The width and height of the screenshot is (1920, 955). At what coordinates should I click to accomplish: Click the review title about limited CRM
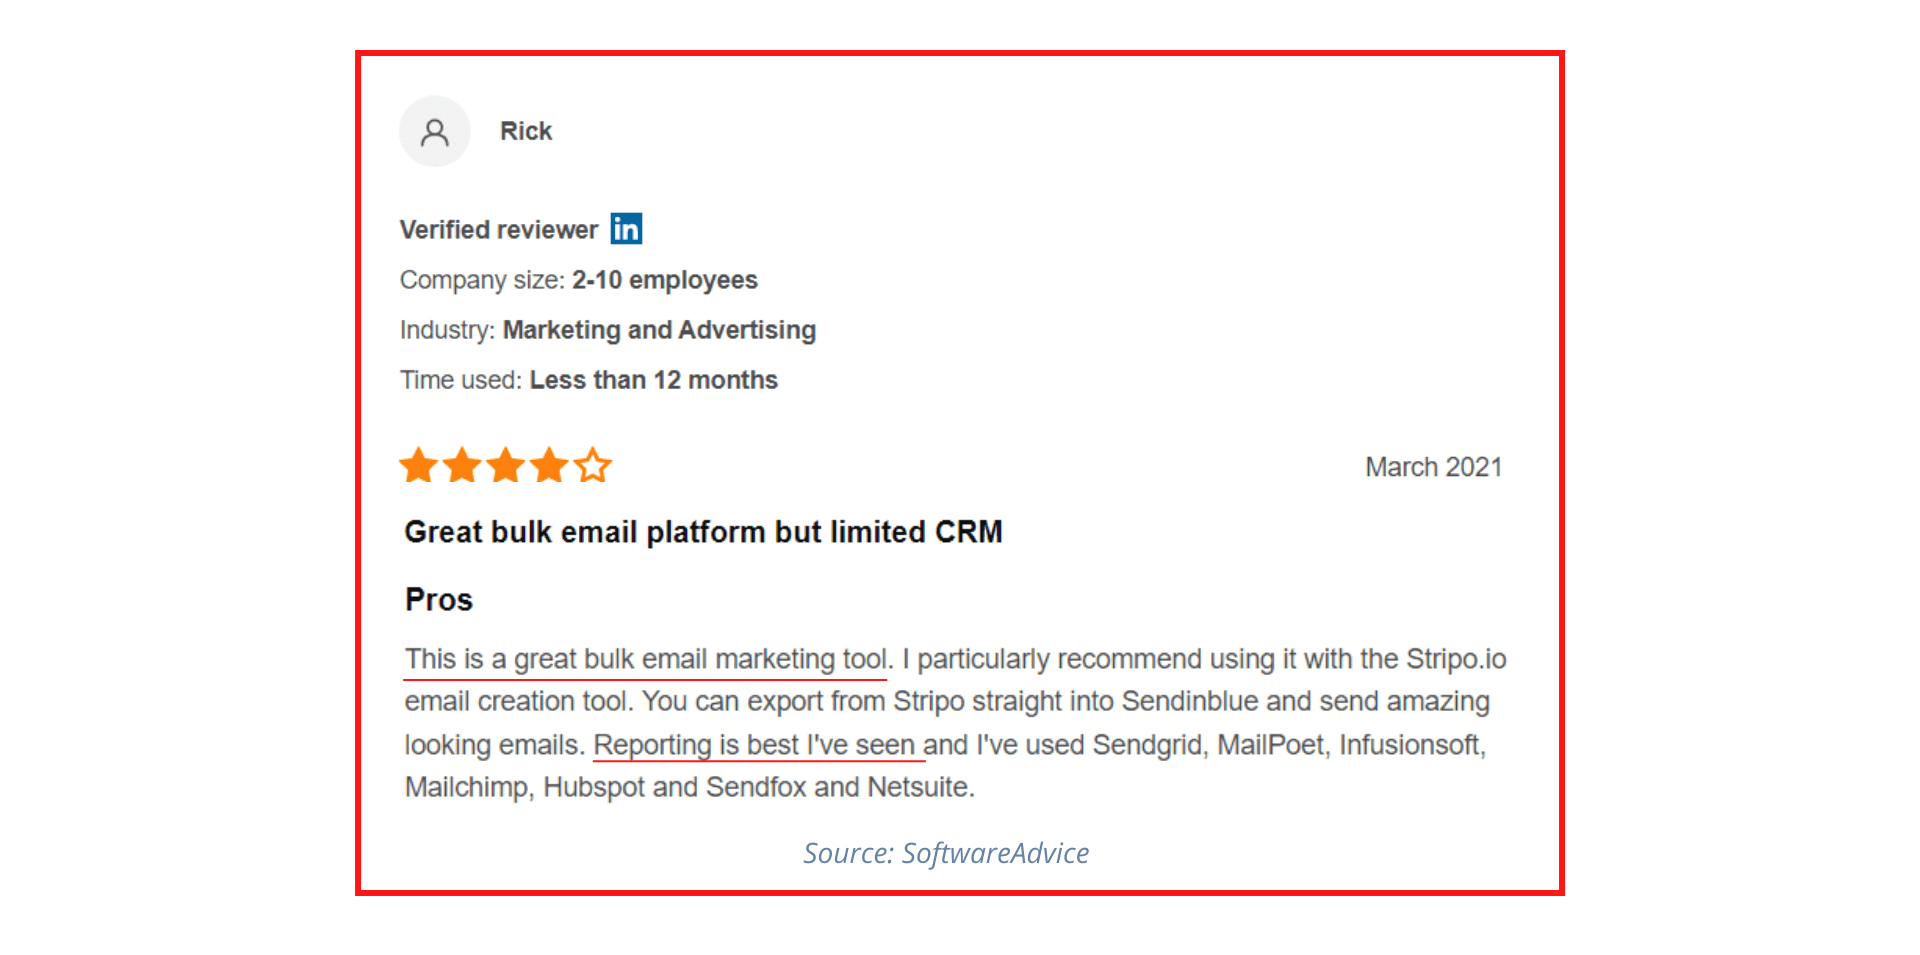coord(703,532)
